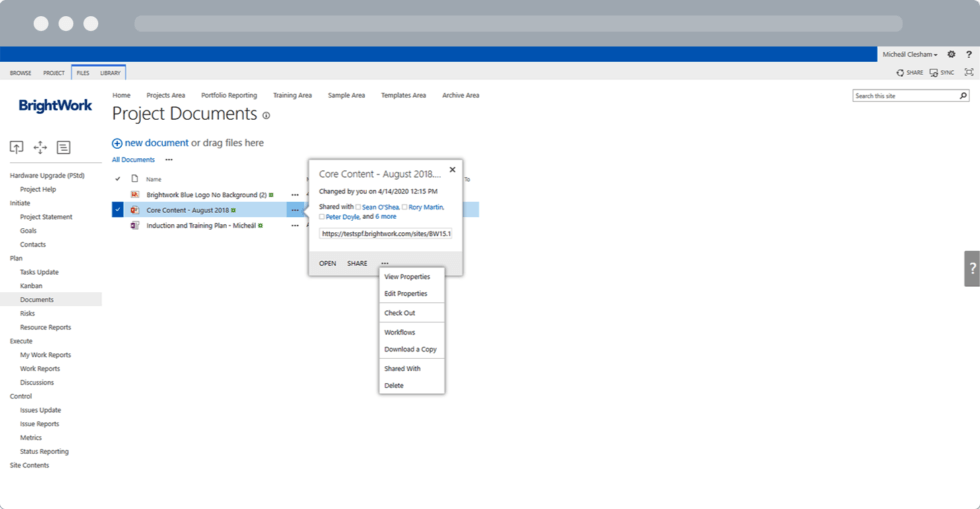Viewport: 980px width, 509px height.
Task: Switch to the LIBRARY ribbon tab
Action: point(110,73)
